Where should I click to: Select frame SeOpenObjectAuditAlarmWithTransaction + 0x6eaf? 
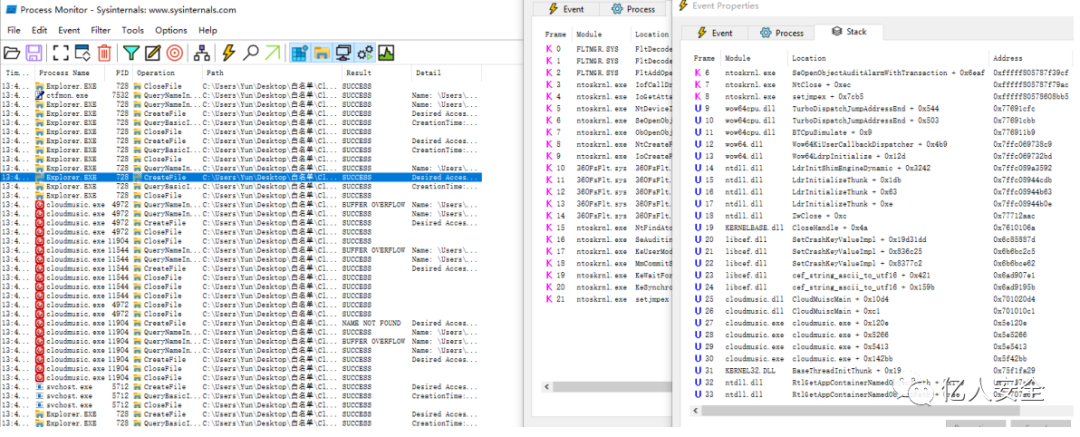[x=888, y=72]
